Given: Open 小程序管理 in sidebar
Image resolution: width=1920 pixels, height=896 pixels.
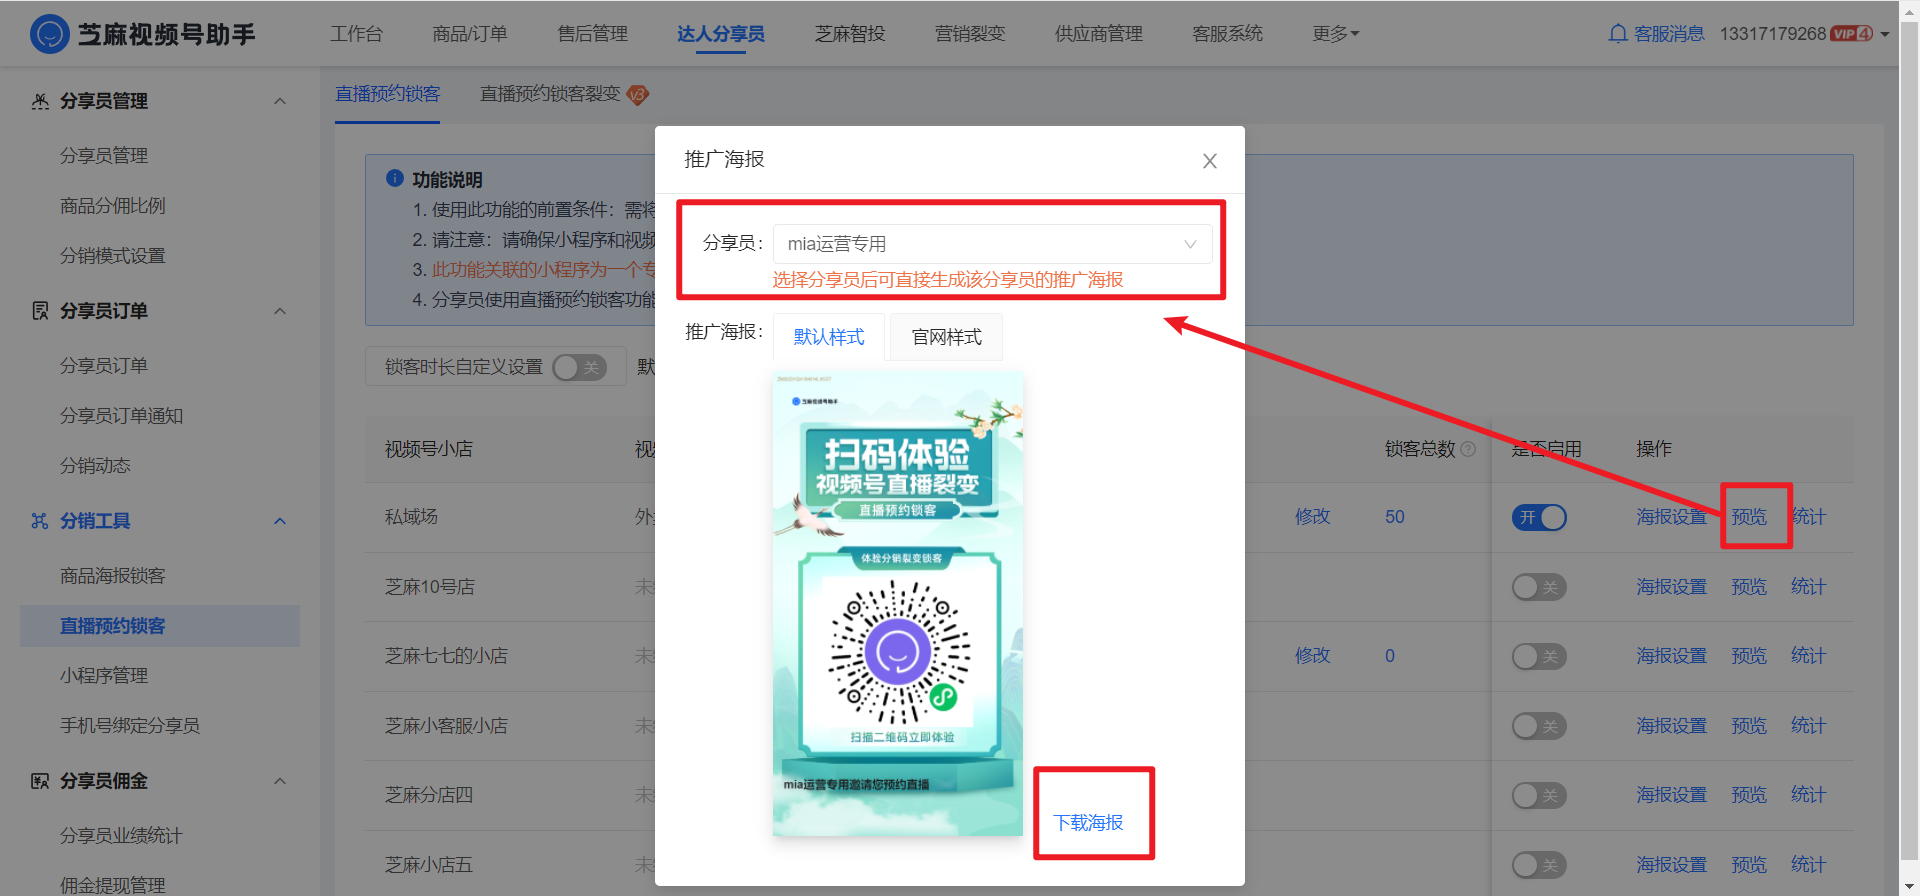Looking at the screenshot, I should (x=104, y=676).
